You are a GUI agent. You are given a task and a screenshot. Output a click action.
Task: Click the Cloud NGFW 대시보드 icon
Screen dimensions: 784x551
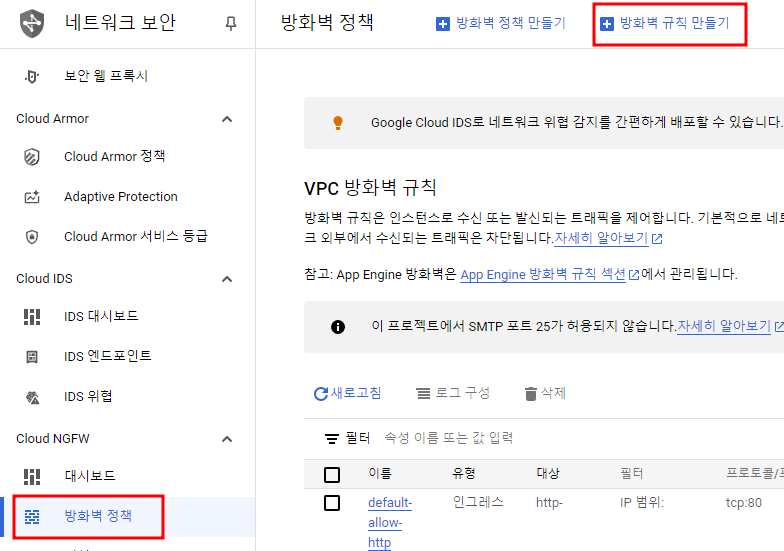coord(32,476)
